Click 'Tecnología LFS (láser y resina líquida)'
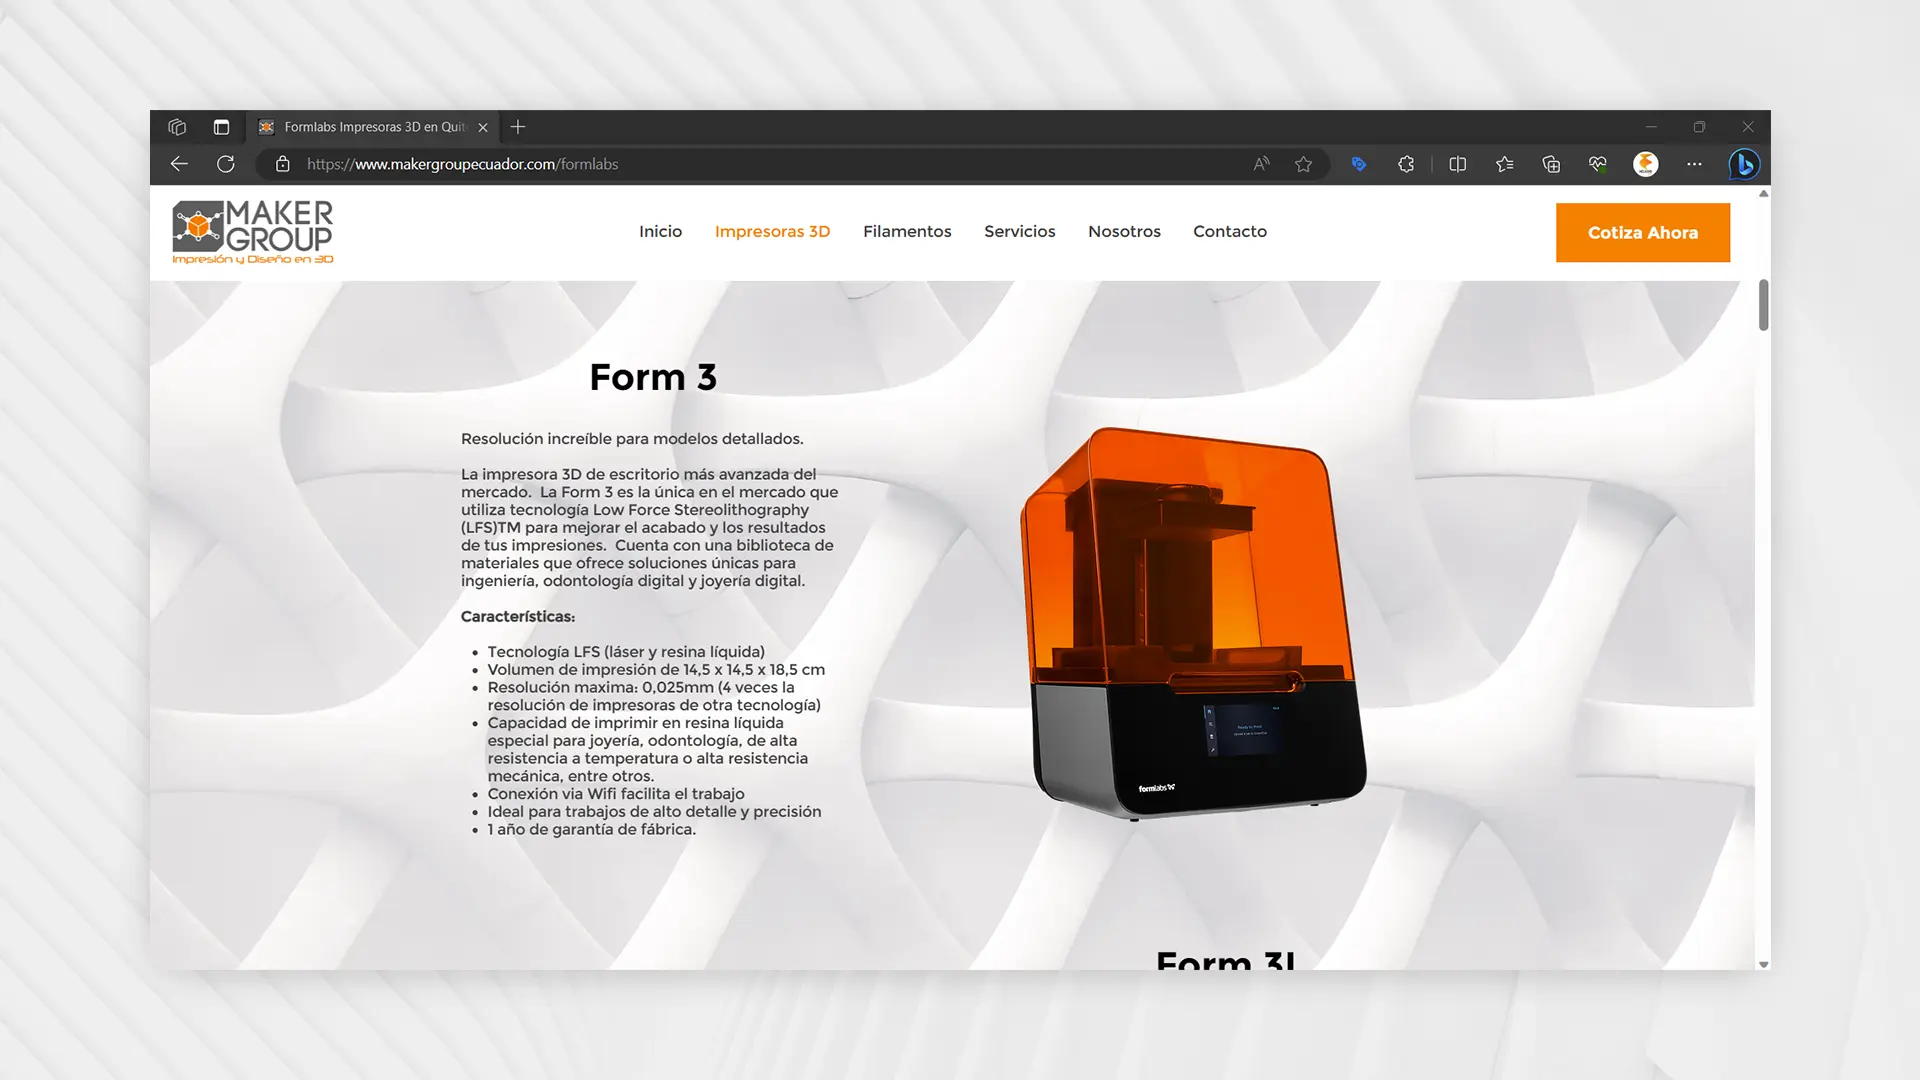The image size is (1920, 1080). coord(626,652)
